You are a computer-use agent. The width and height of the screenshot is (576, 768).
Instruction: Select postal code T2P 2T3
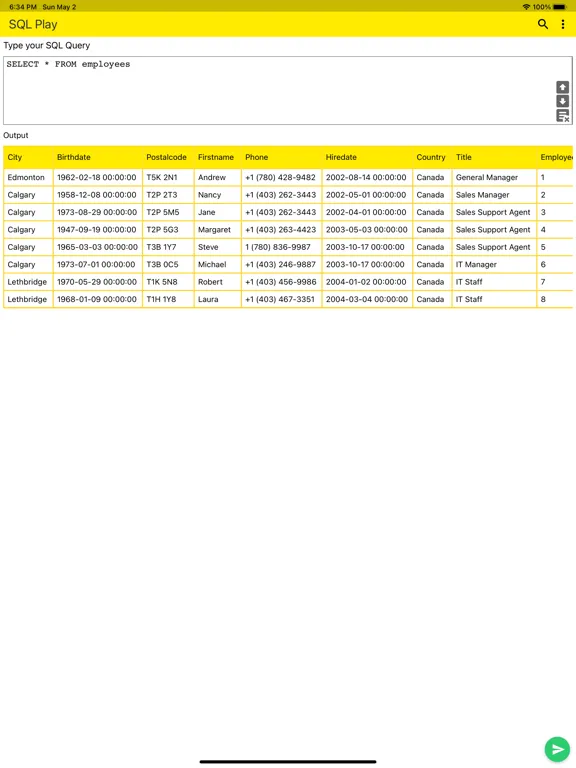pyautogui.click(x=168, y=195)
